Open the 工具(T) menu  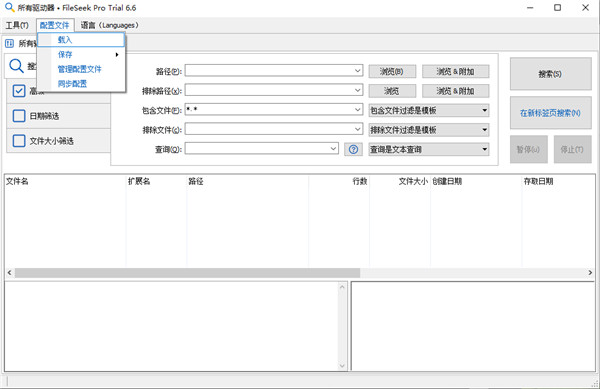click(17, 25)
